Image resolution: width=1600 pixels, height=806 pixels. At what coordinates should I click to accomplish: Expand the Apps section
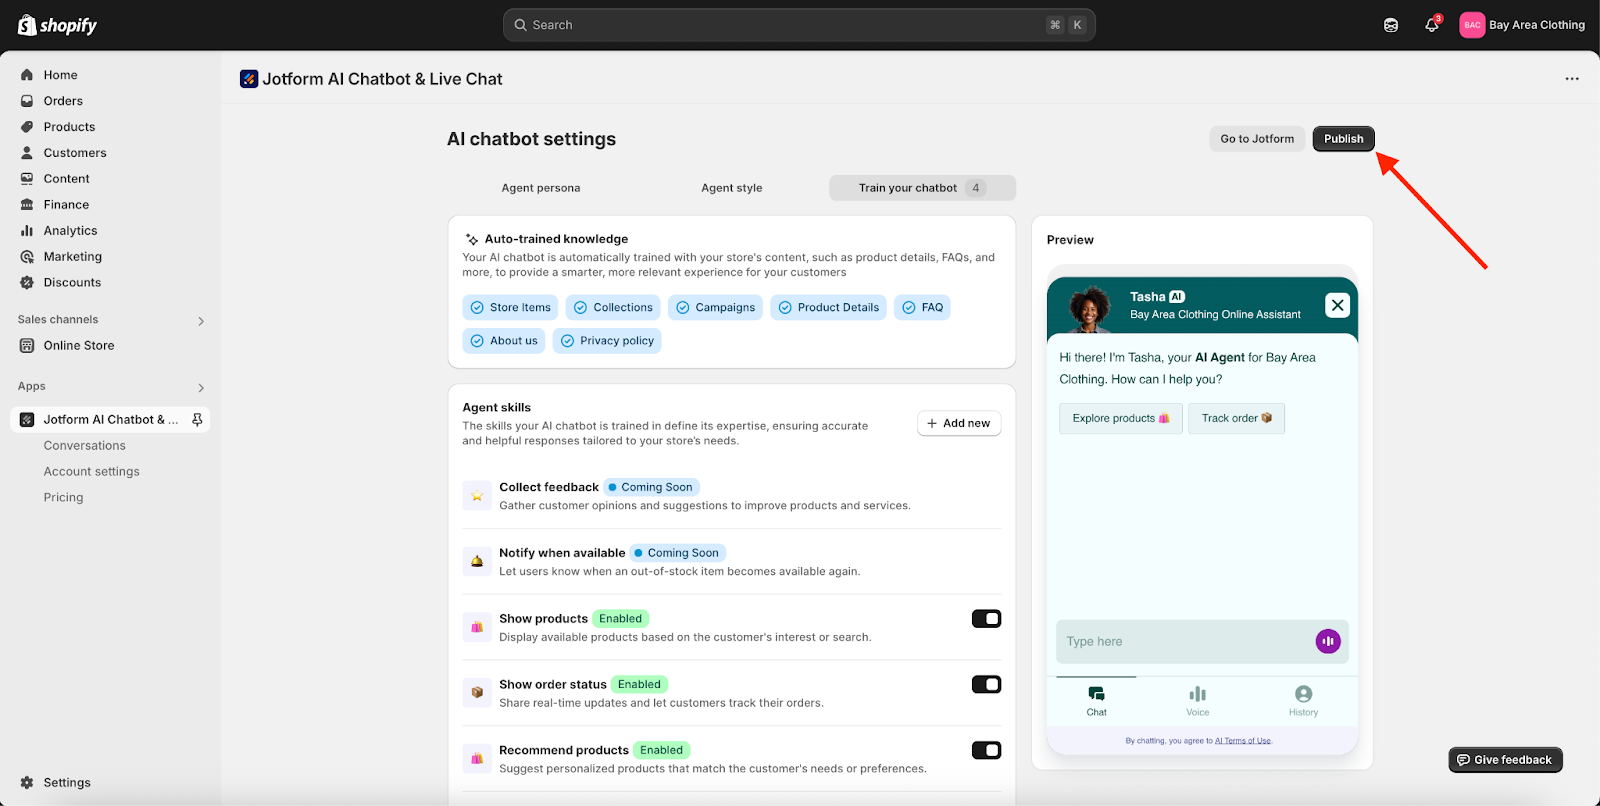(201, 388)
